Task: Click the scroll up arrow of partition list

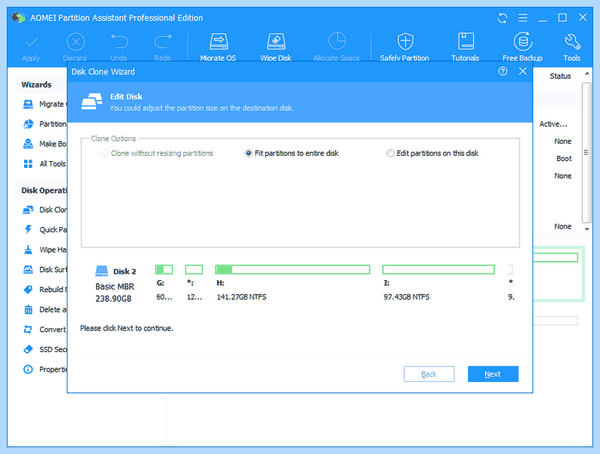Action: (587, 73)
